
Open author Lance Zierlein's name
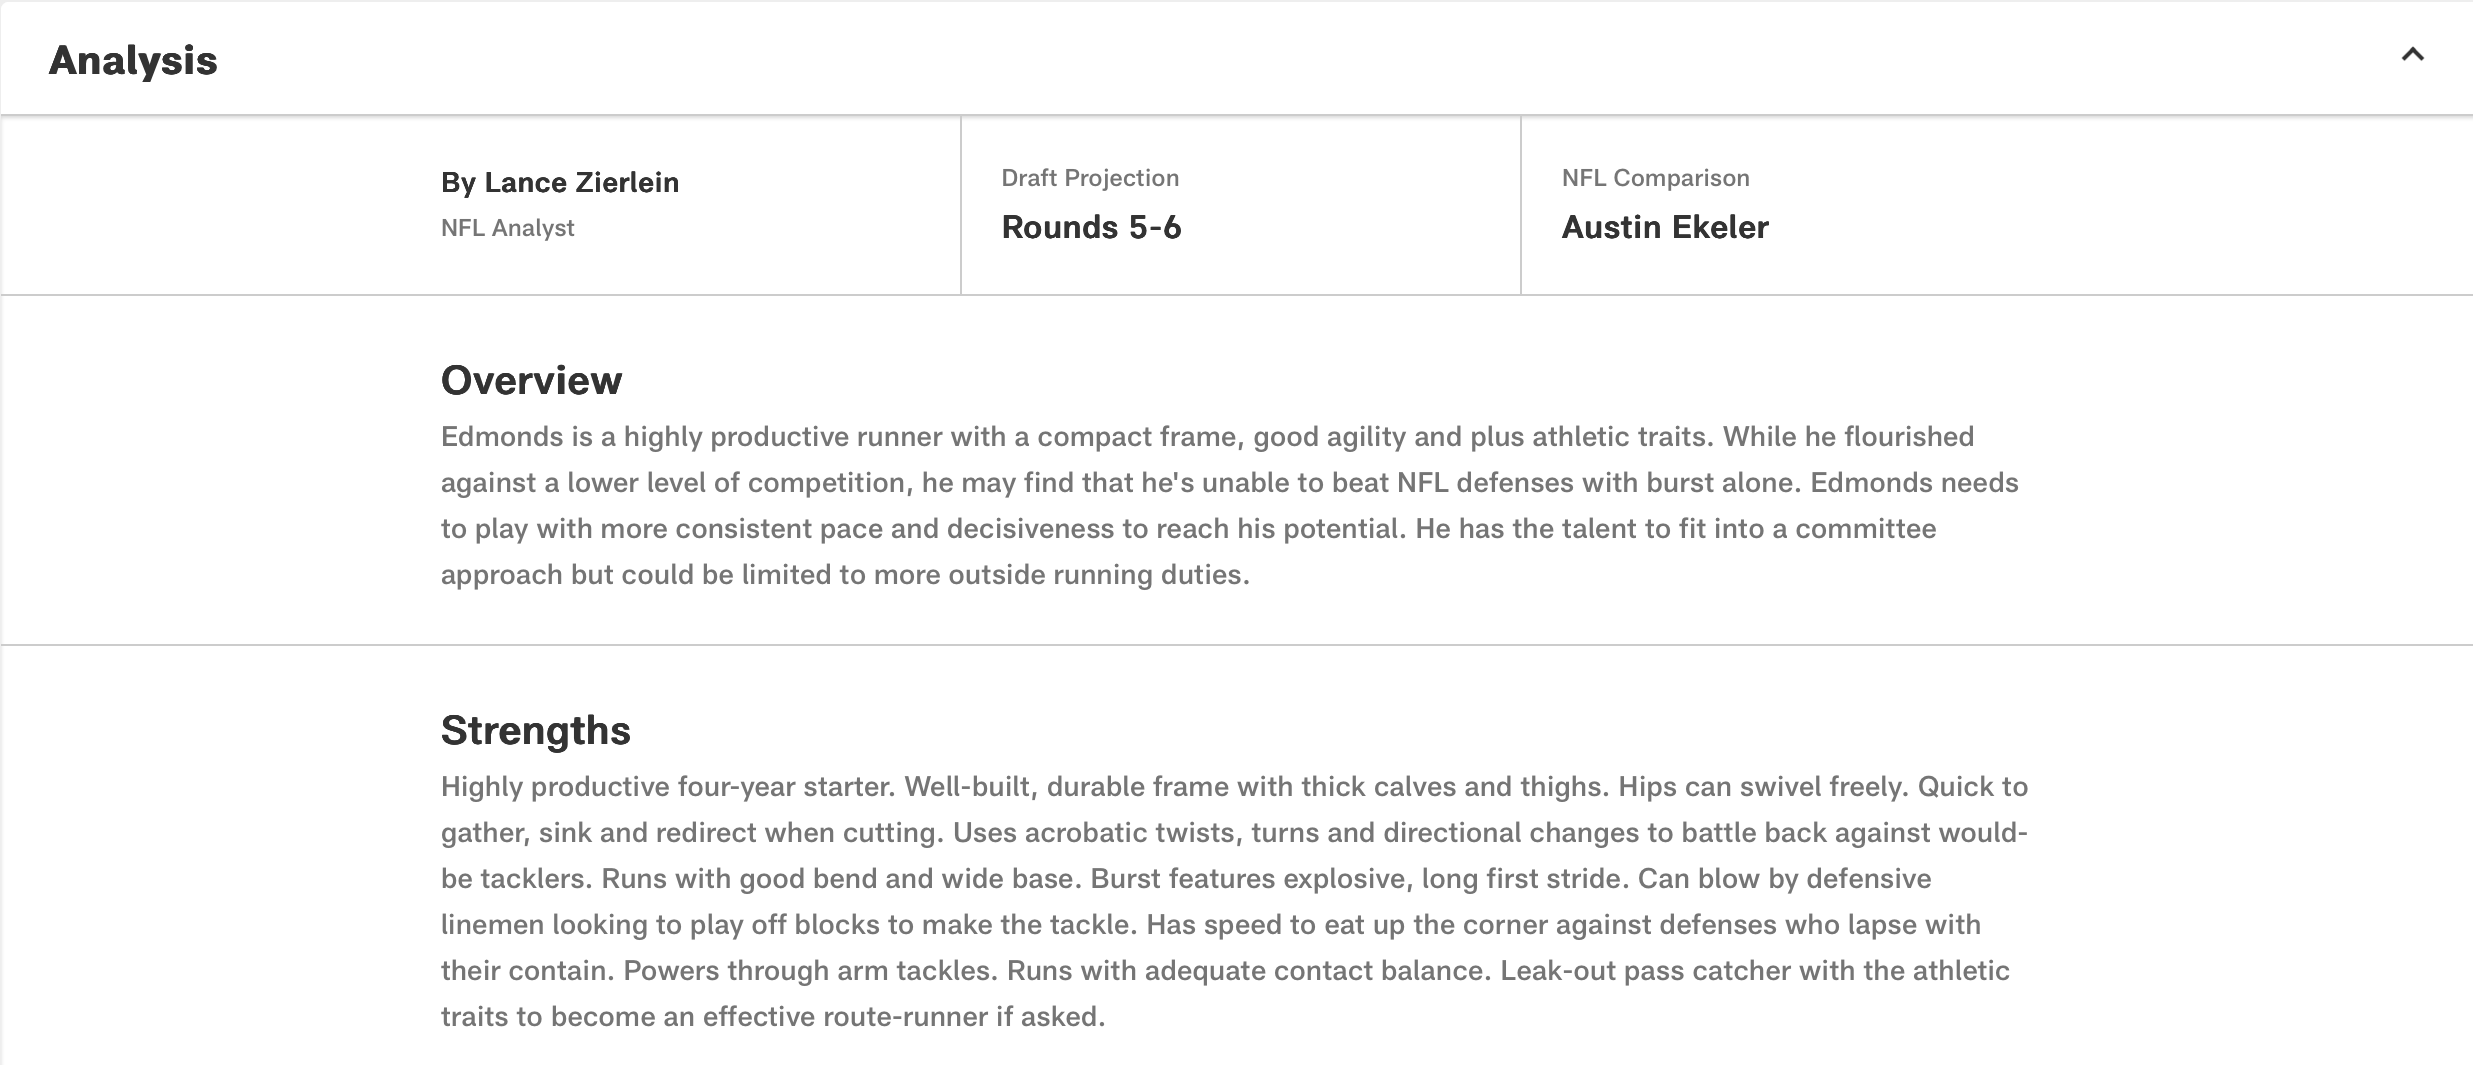tap(560, 182)
